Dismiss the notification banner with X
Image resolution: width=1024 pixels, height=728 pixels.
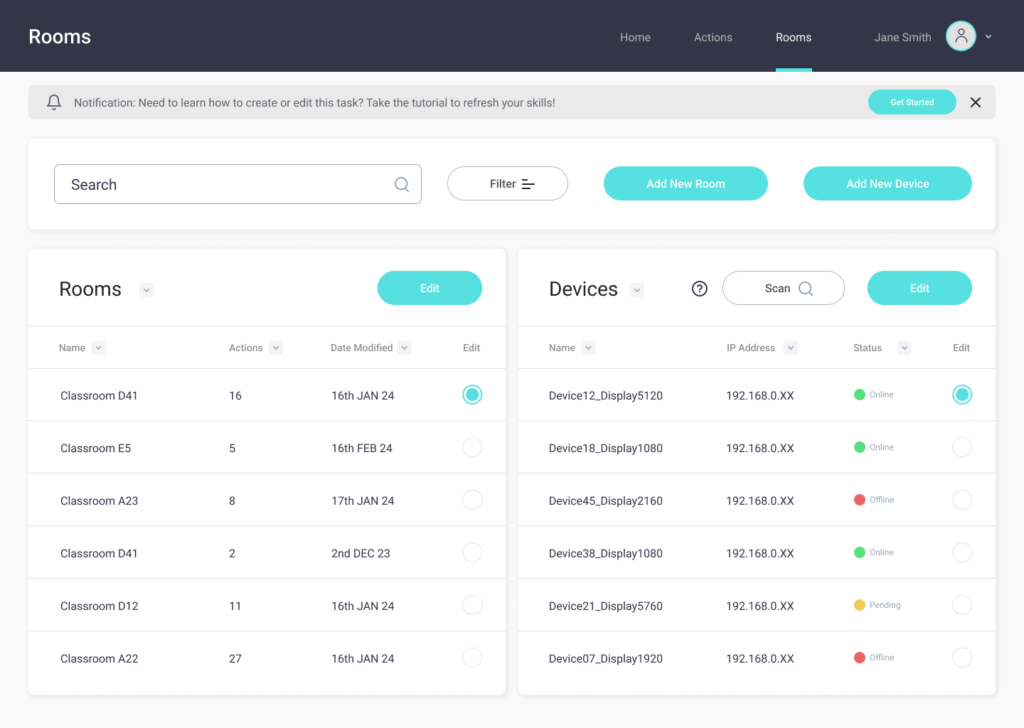[975, 102]
